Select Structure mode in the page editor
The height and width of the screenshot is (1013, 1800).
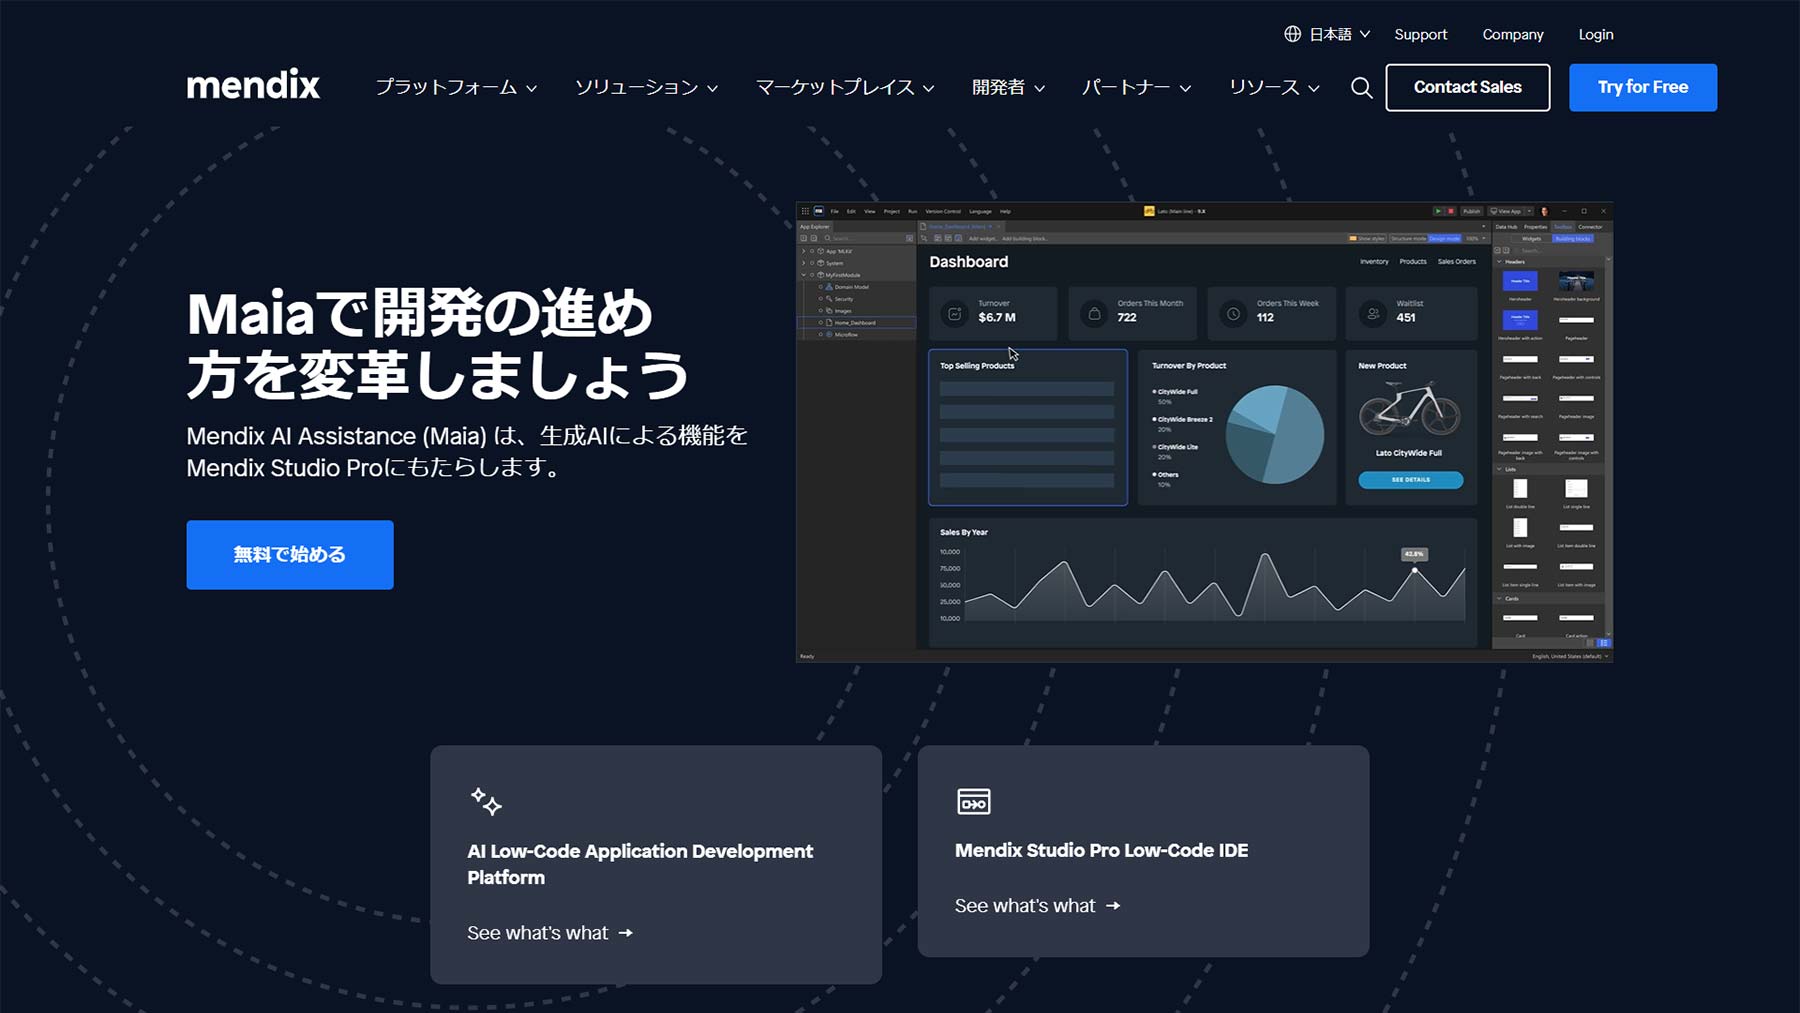pos(1408,239)
